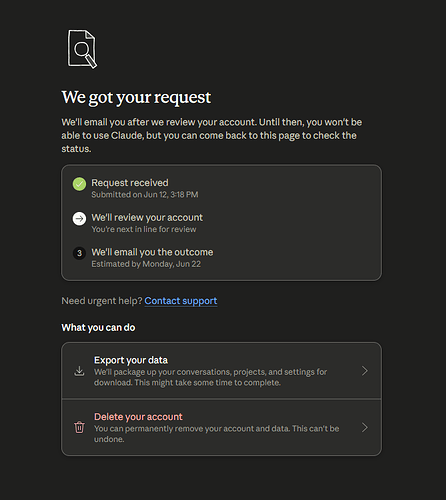Click the arrow icon beside We'll review your account
446x500 pixels.
[x=79, y=219]
